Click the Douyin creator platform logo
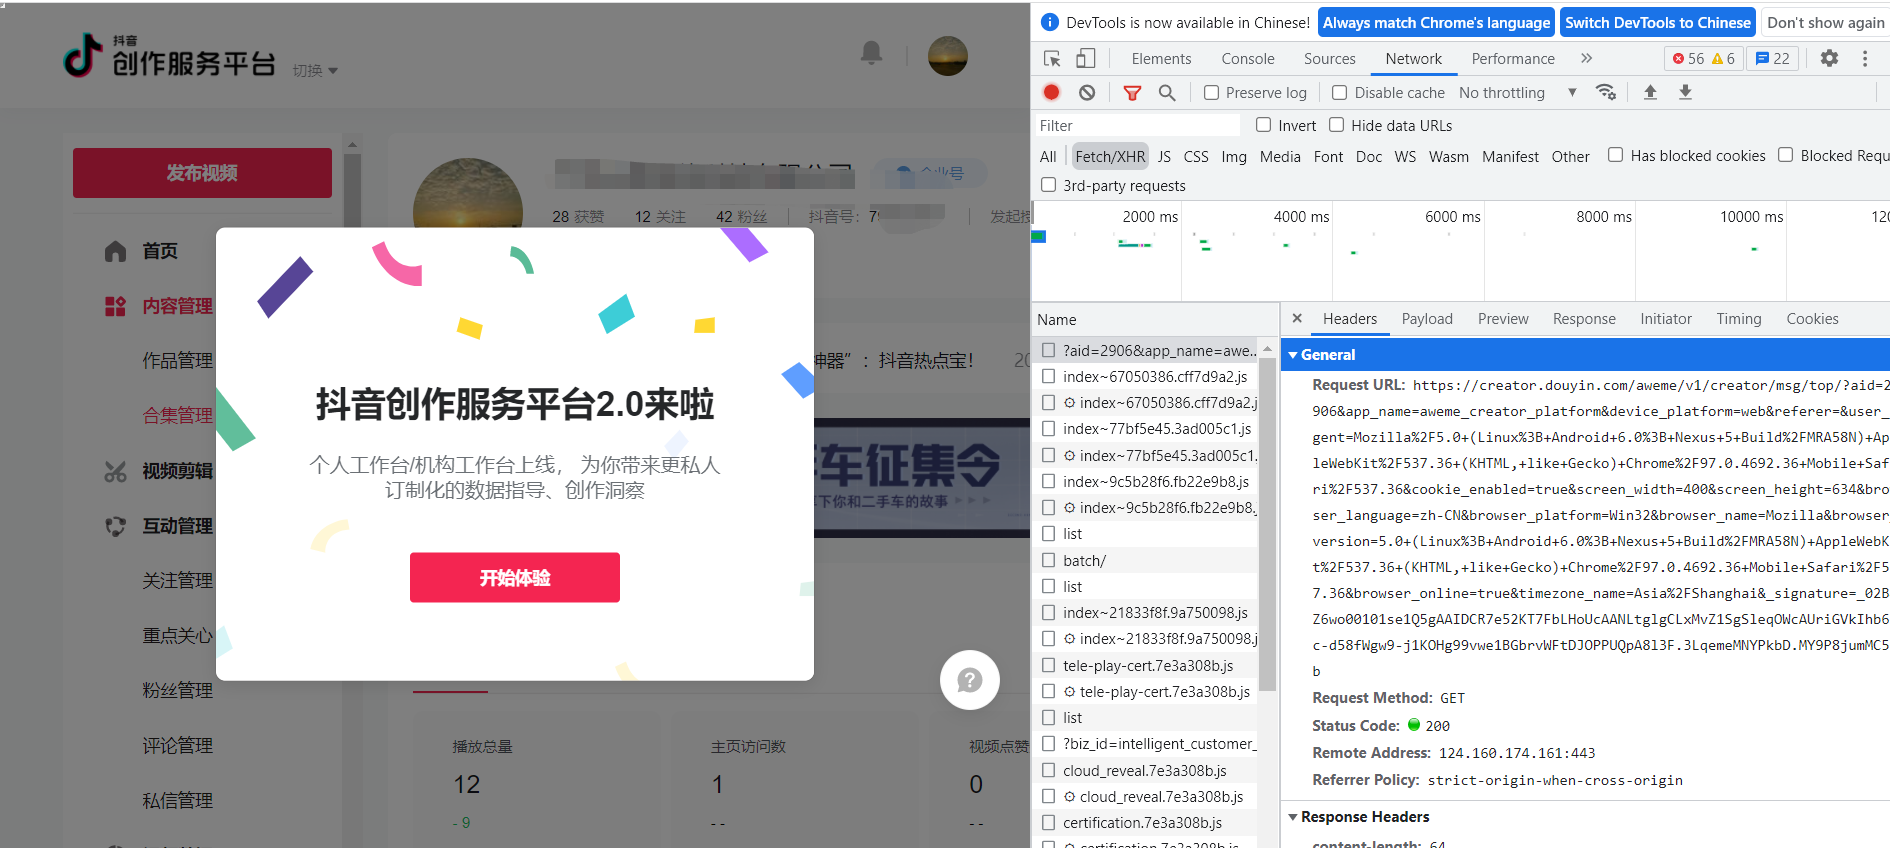The height and width of the screenshot is (848, 1890). pos(170,56)
